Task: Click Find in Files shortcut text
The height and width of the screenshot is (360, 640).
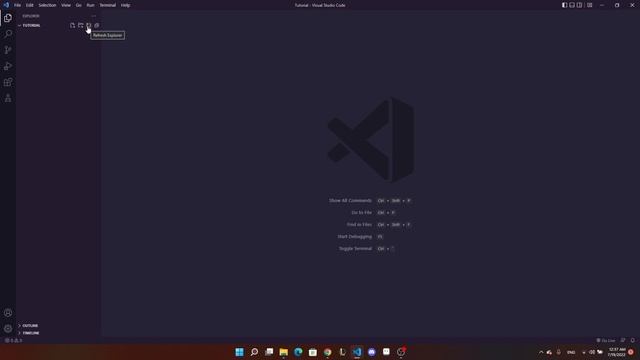Action: coord(359,224)
